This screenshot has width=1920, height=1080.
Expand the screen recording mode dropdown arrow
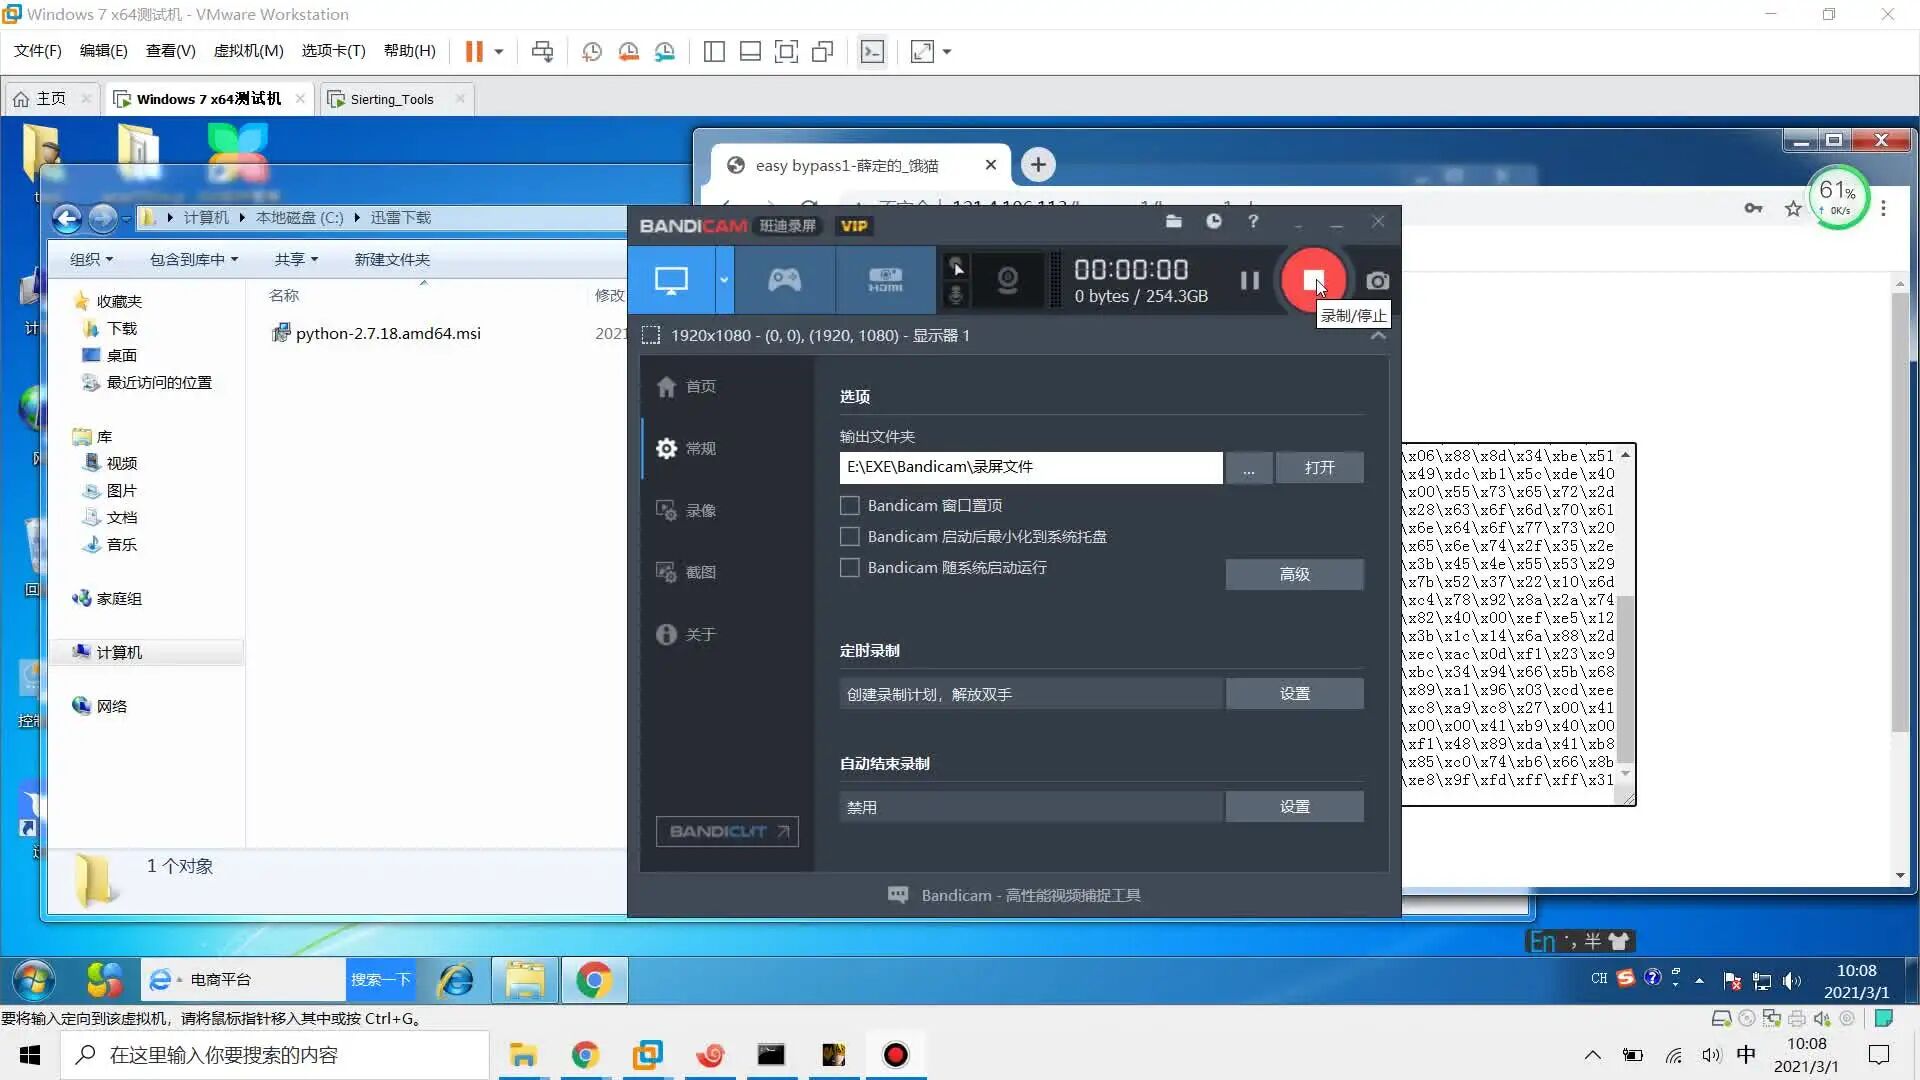724,280
